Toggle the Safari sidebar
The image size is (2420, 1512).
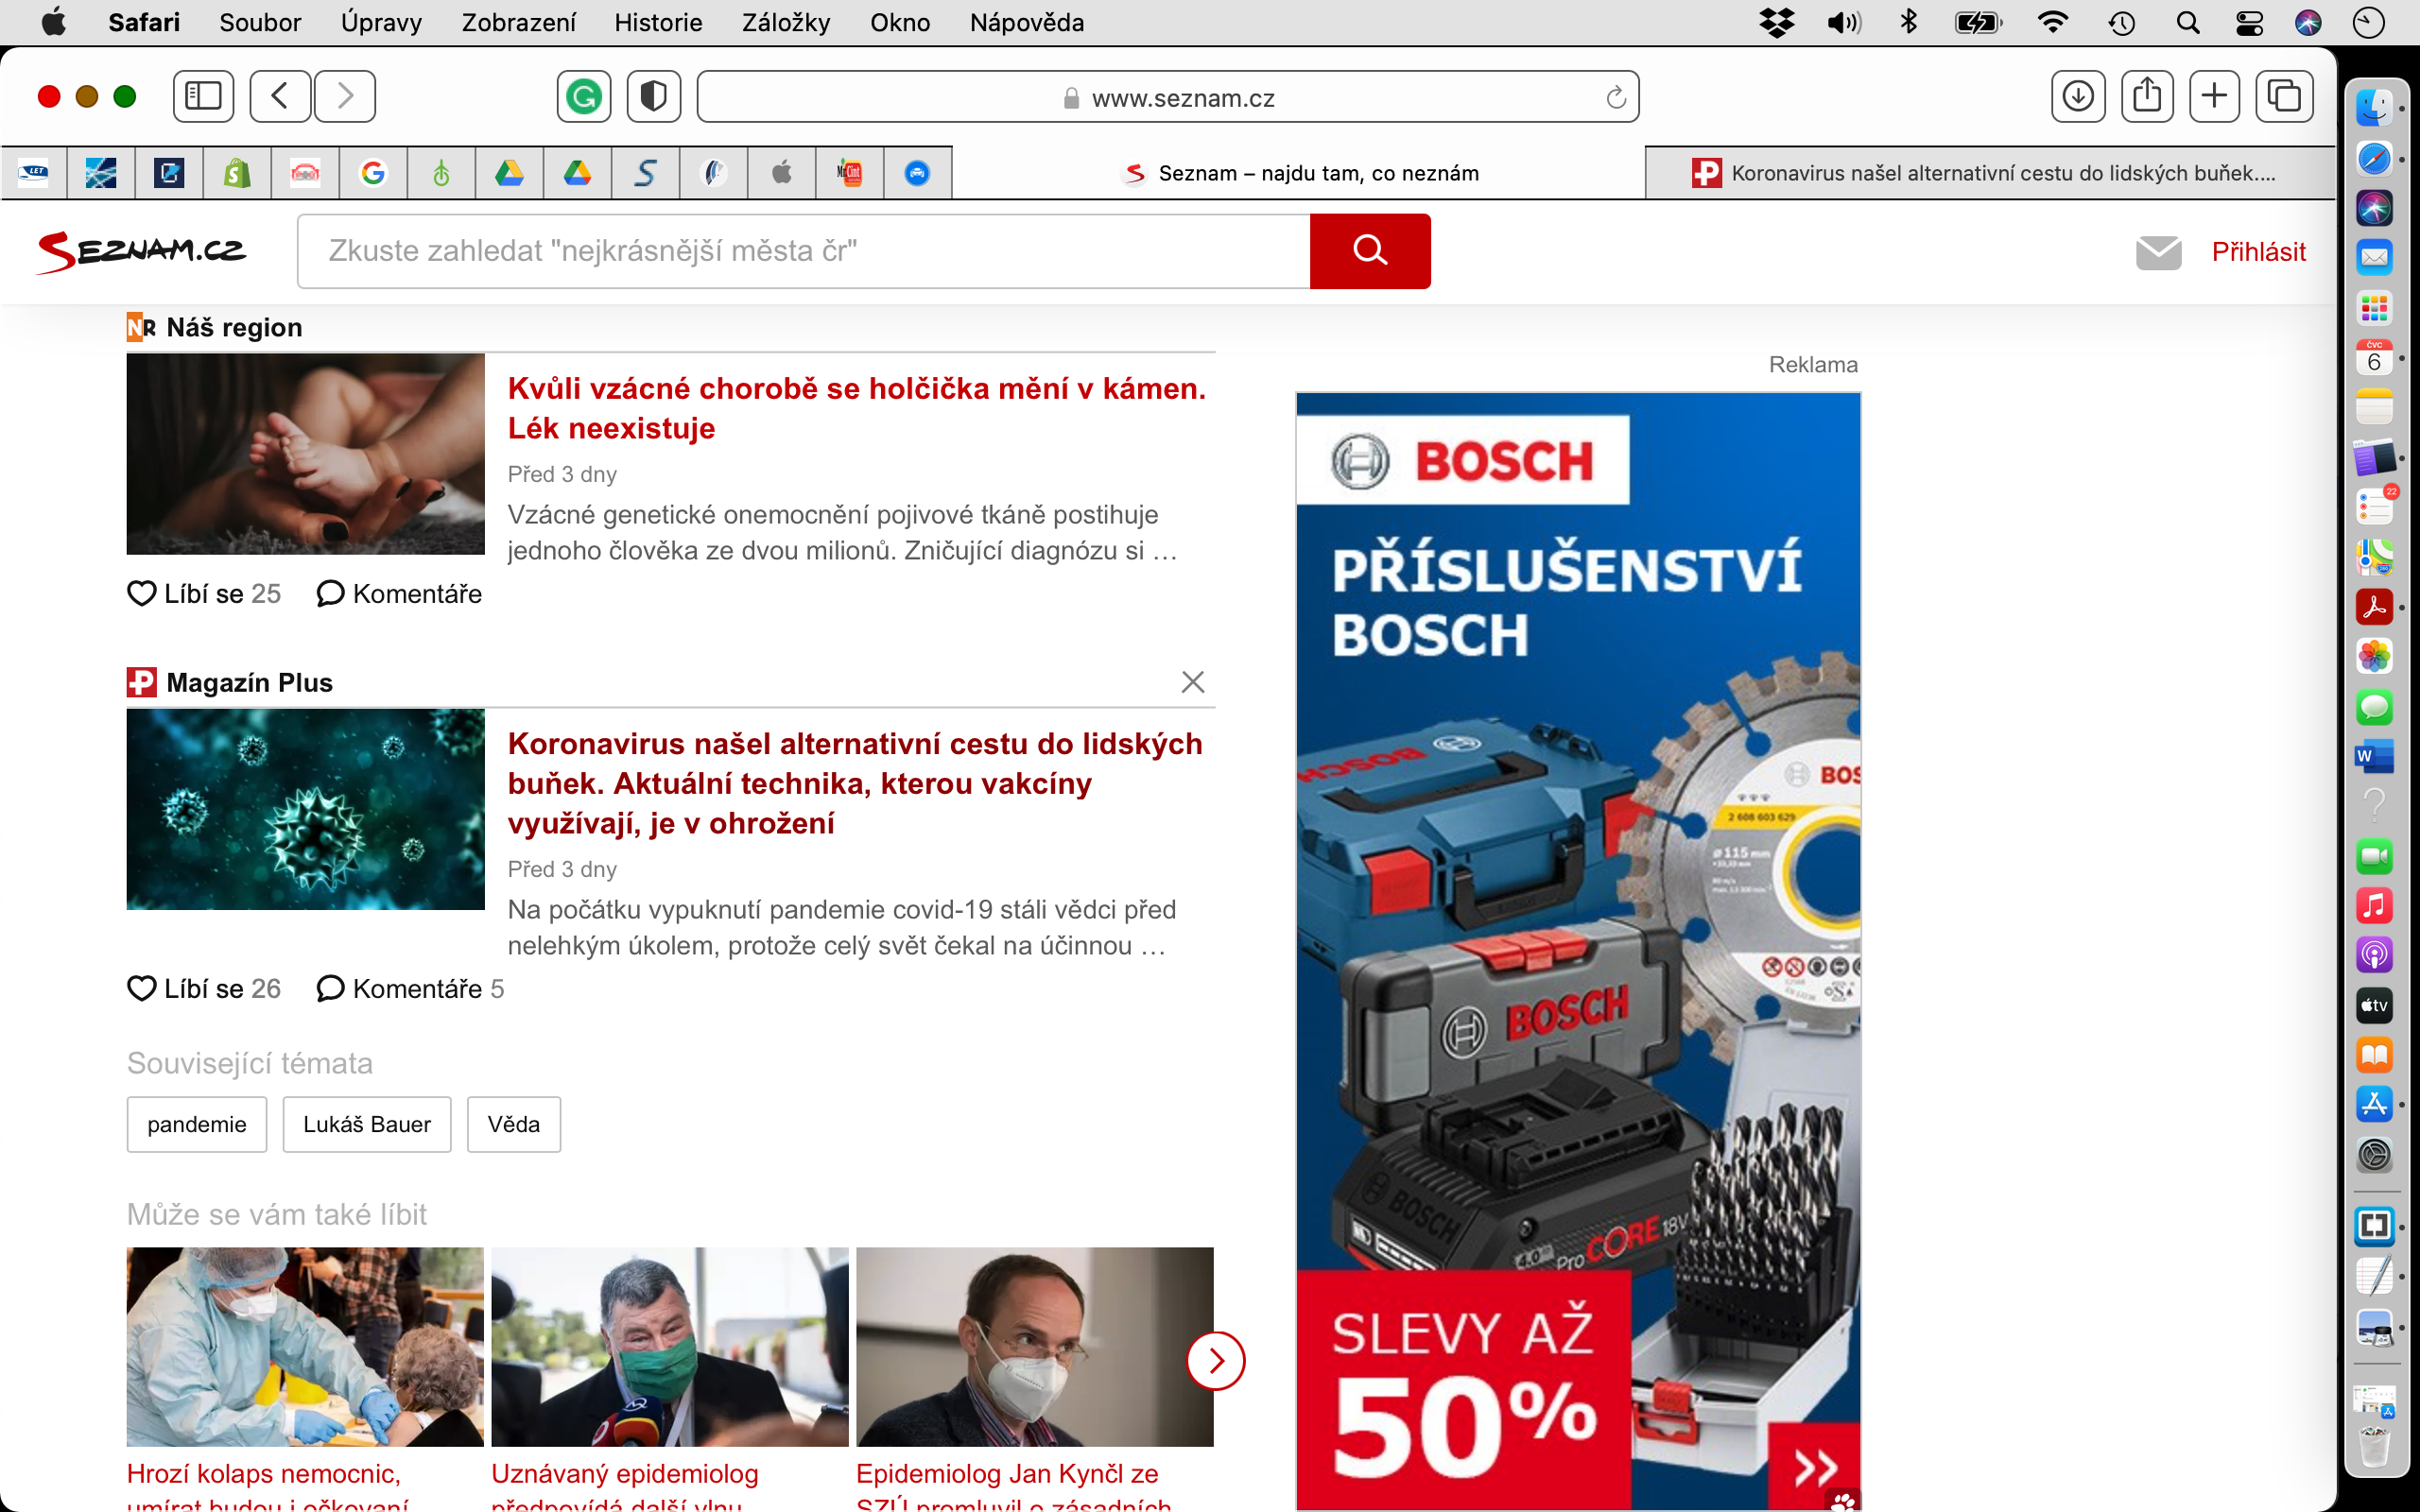point(203,96)
